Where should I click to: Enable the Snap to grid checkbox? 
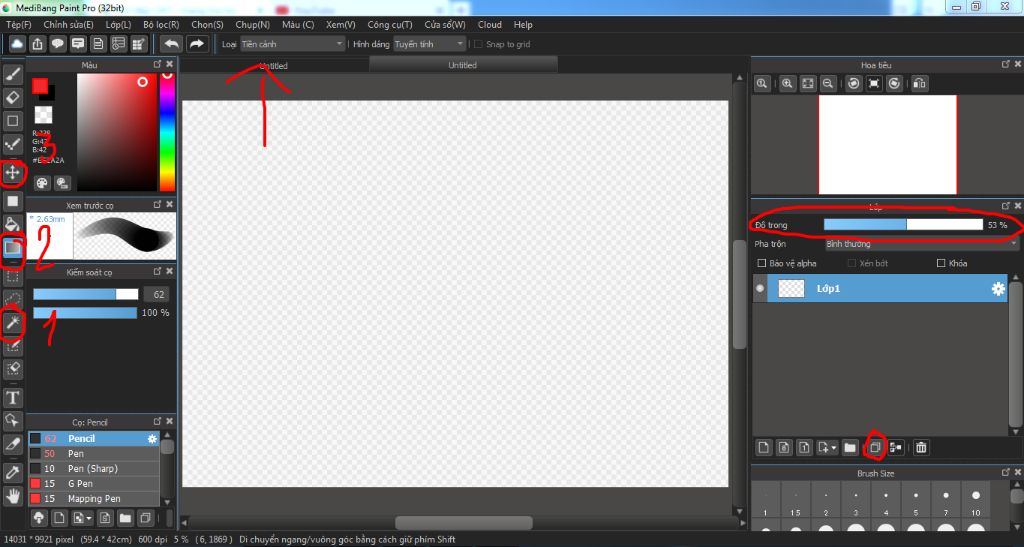pos(478,44)
